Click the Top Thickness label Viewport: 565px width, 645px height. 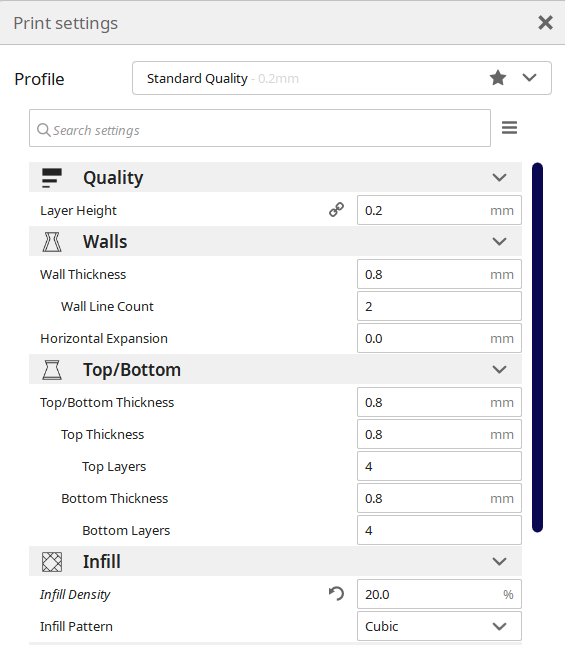102,434
